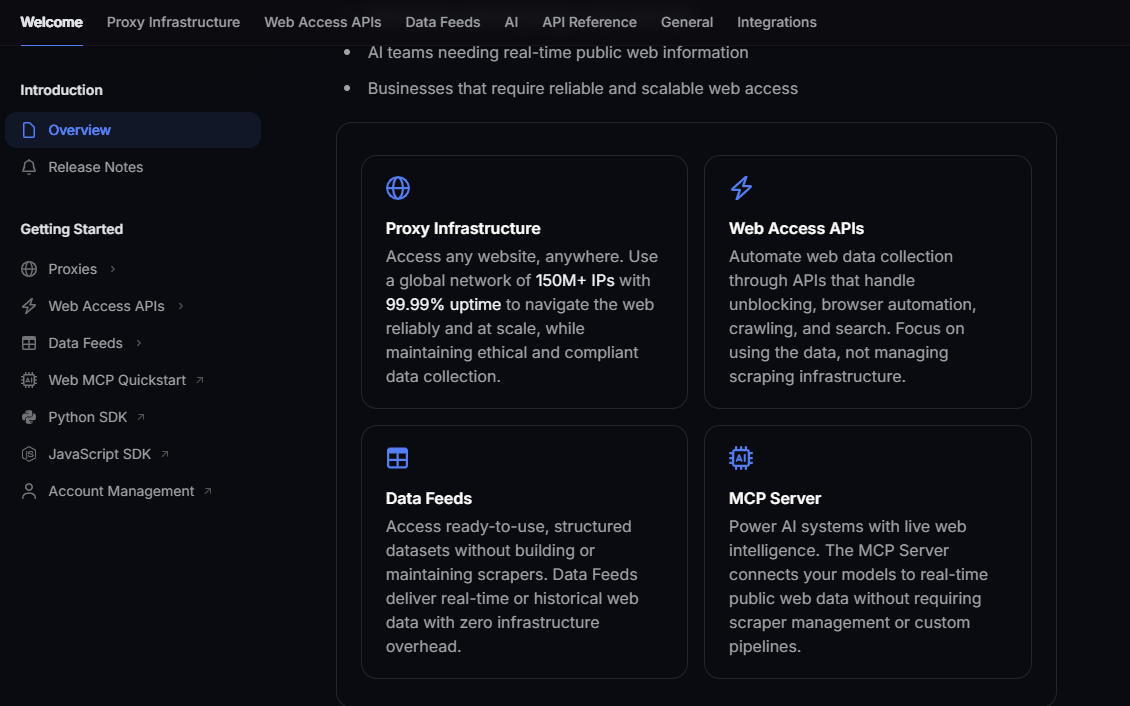Click the JavaScript icon beside JavaScript SDK
The width and height of the screenshot is (1130, 706).
(30, 454)
